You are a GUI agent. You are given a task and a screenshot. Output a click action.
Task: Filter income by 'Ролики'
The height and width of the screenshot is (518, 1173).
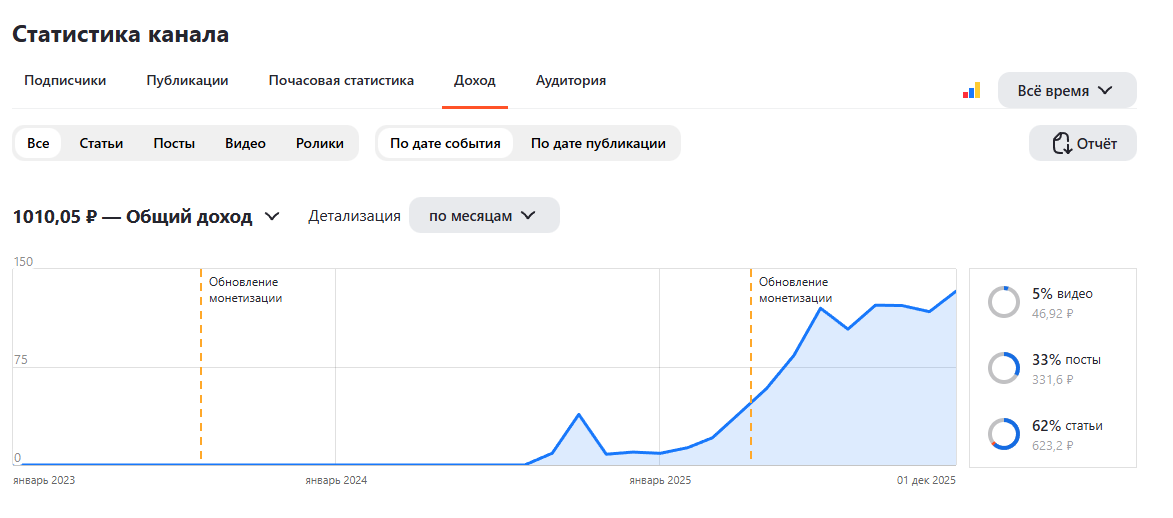coord(319,143)
